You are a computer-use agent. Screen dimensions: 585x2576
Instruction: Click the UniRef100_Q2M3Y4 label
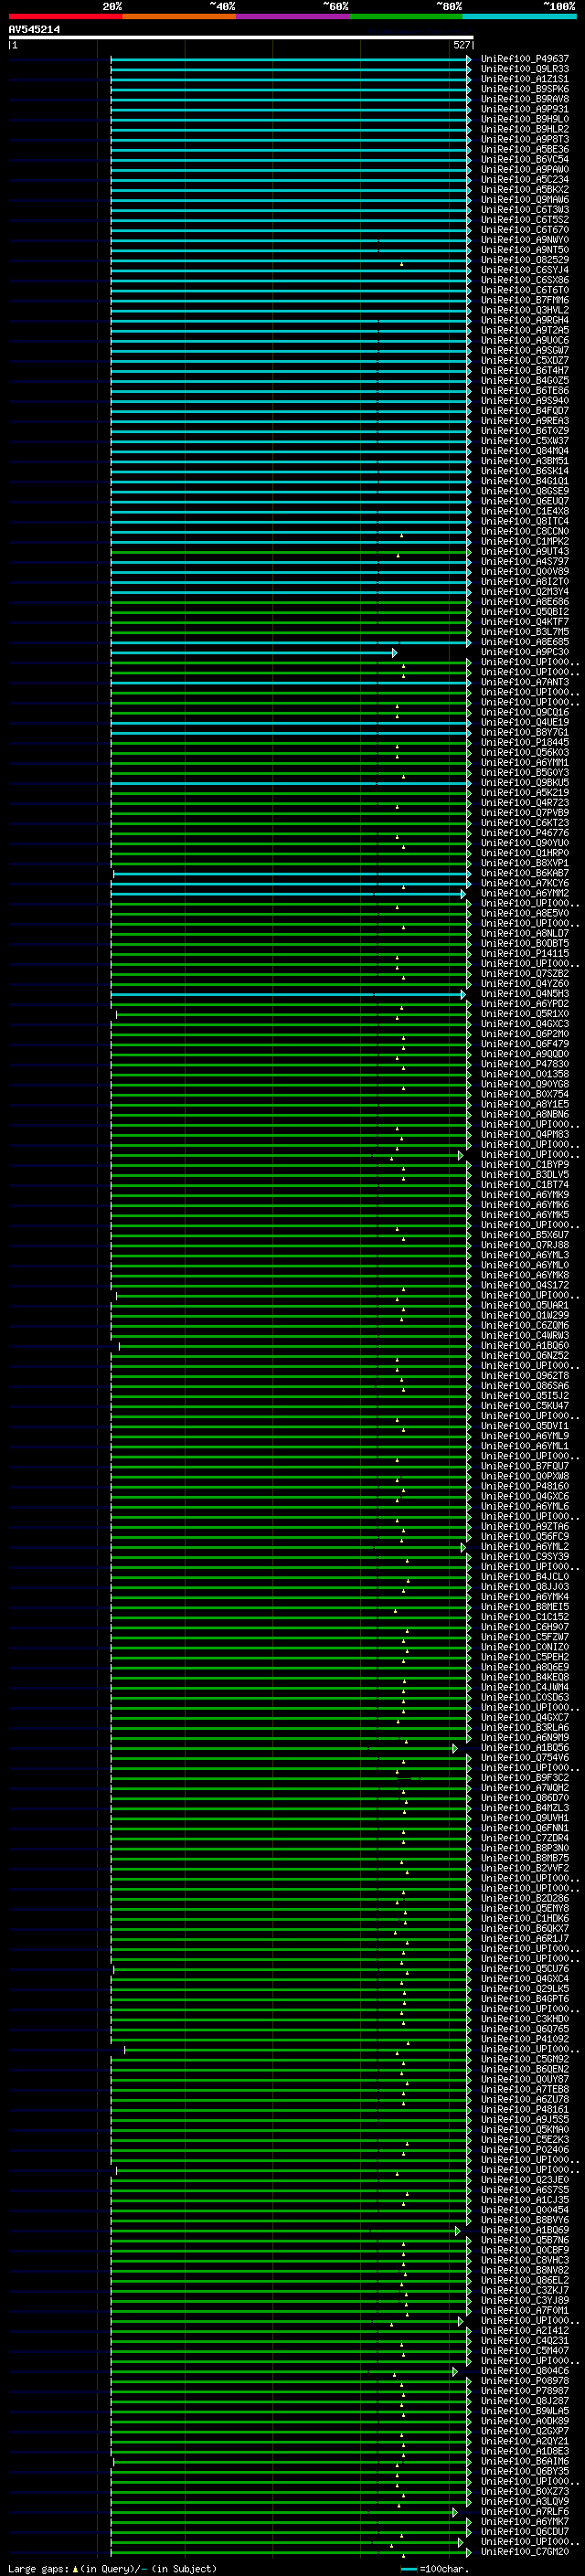click(524, 592)
